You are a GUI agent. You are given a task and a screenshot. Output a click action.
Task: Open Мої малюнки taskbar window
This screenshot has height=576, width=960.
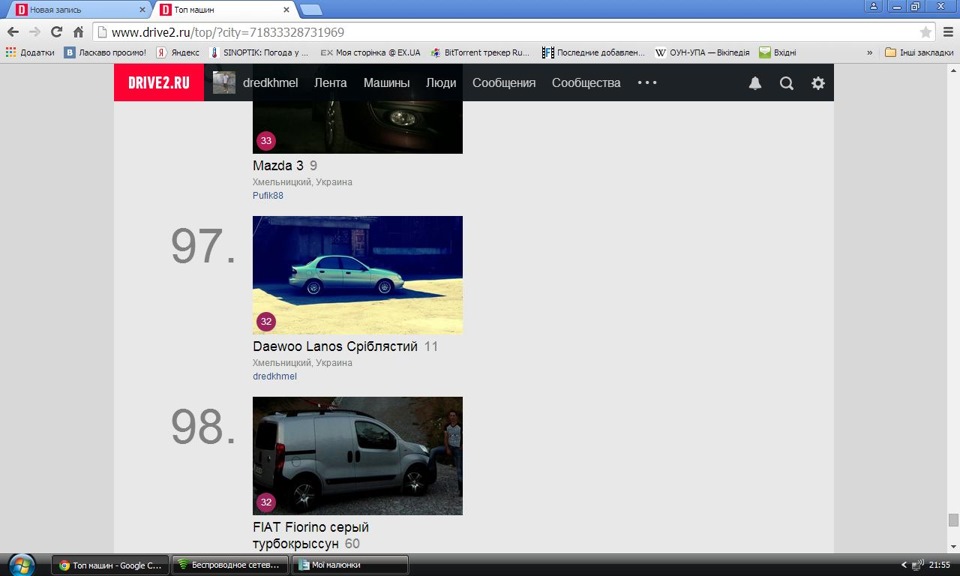[350, 565]
